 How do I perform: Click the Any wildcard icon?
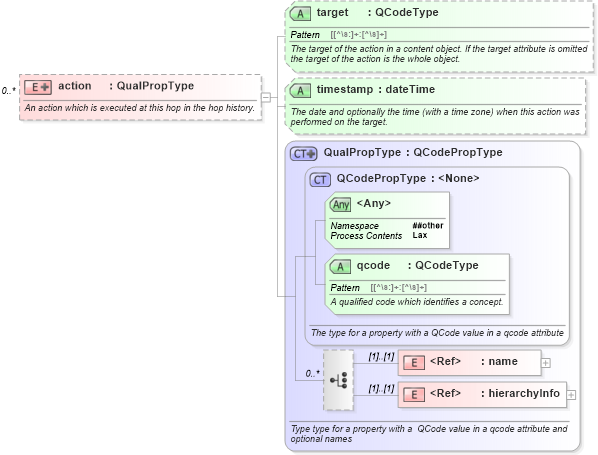coord(340,204)
